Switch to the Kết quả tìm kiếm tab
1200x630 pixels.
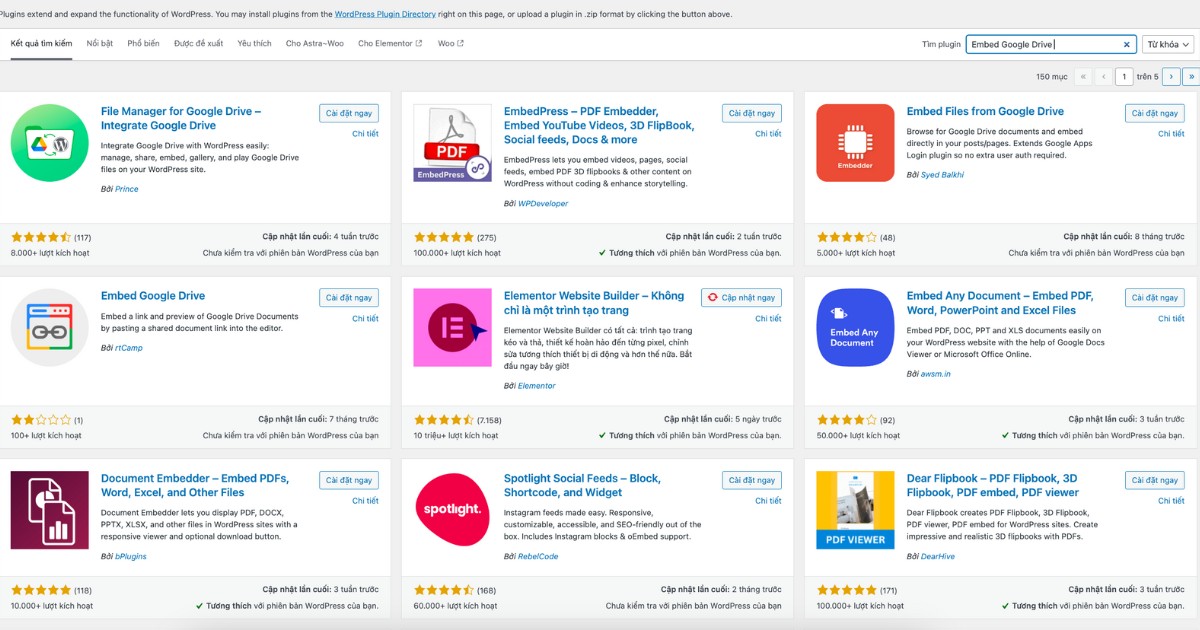pos(42,44)
